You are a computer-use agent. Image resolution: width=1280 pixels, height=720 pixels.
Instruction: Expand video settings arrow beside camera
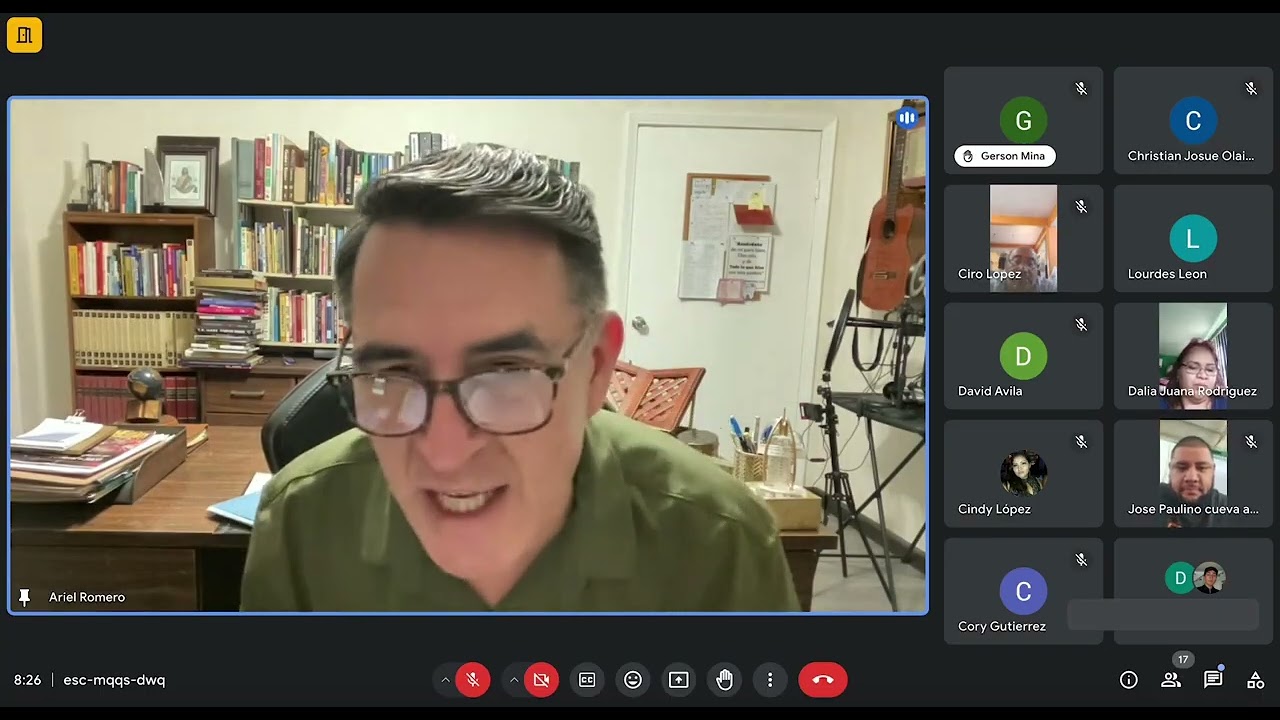point(514,680)
